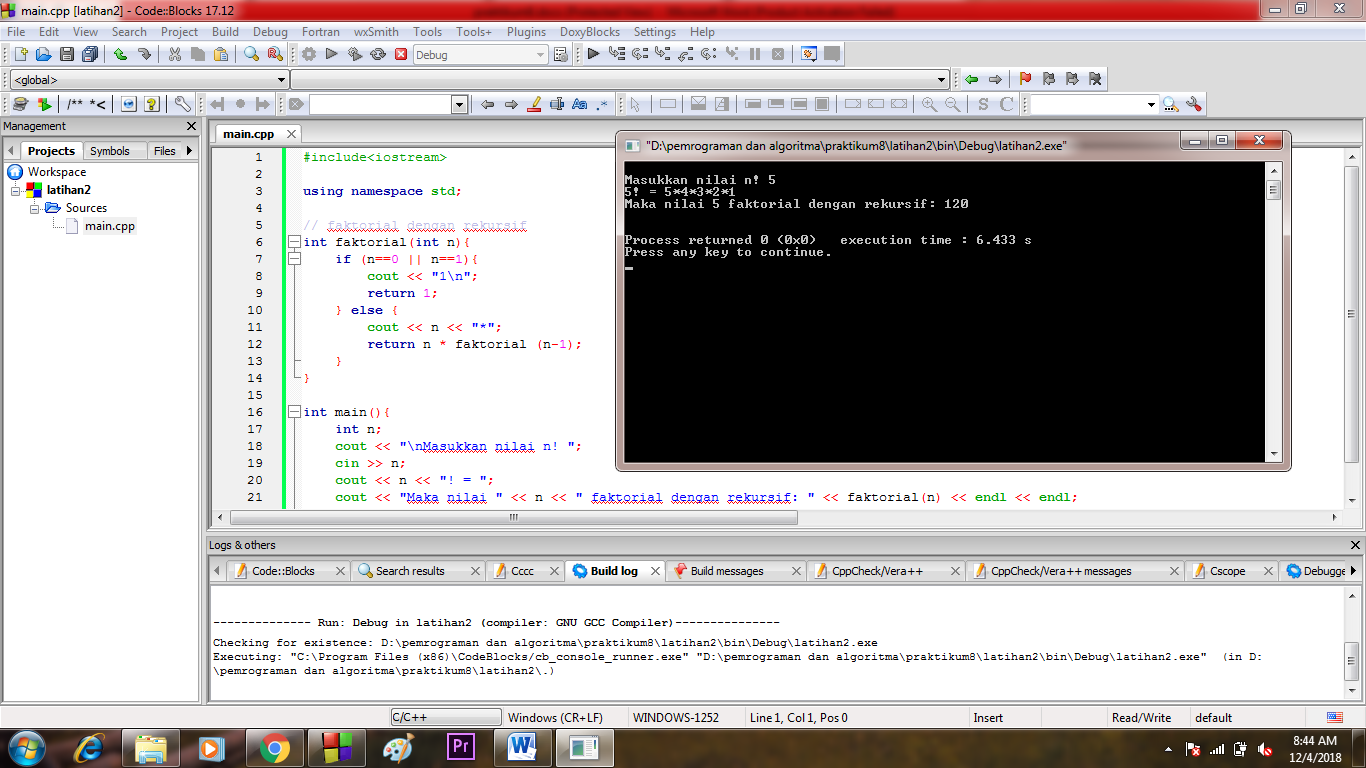Click the Cut scissors icon
The width and height of the screenshot is (1366, 768).
point(175,54)
